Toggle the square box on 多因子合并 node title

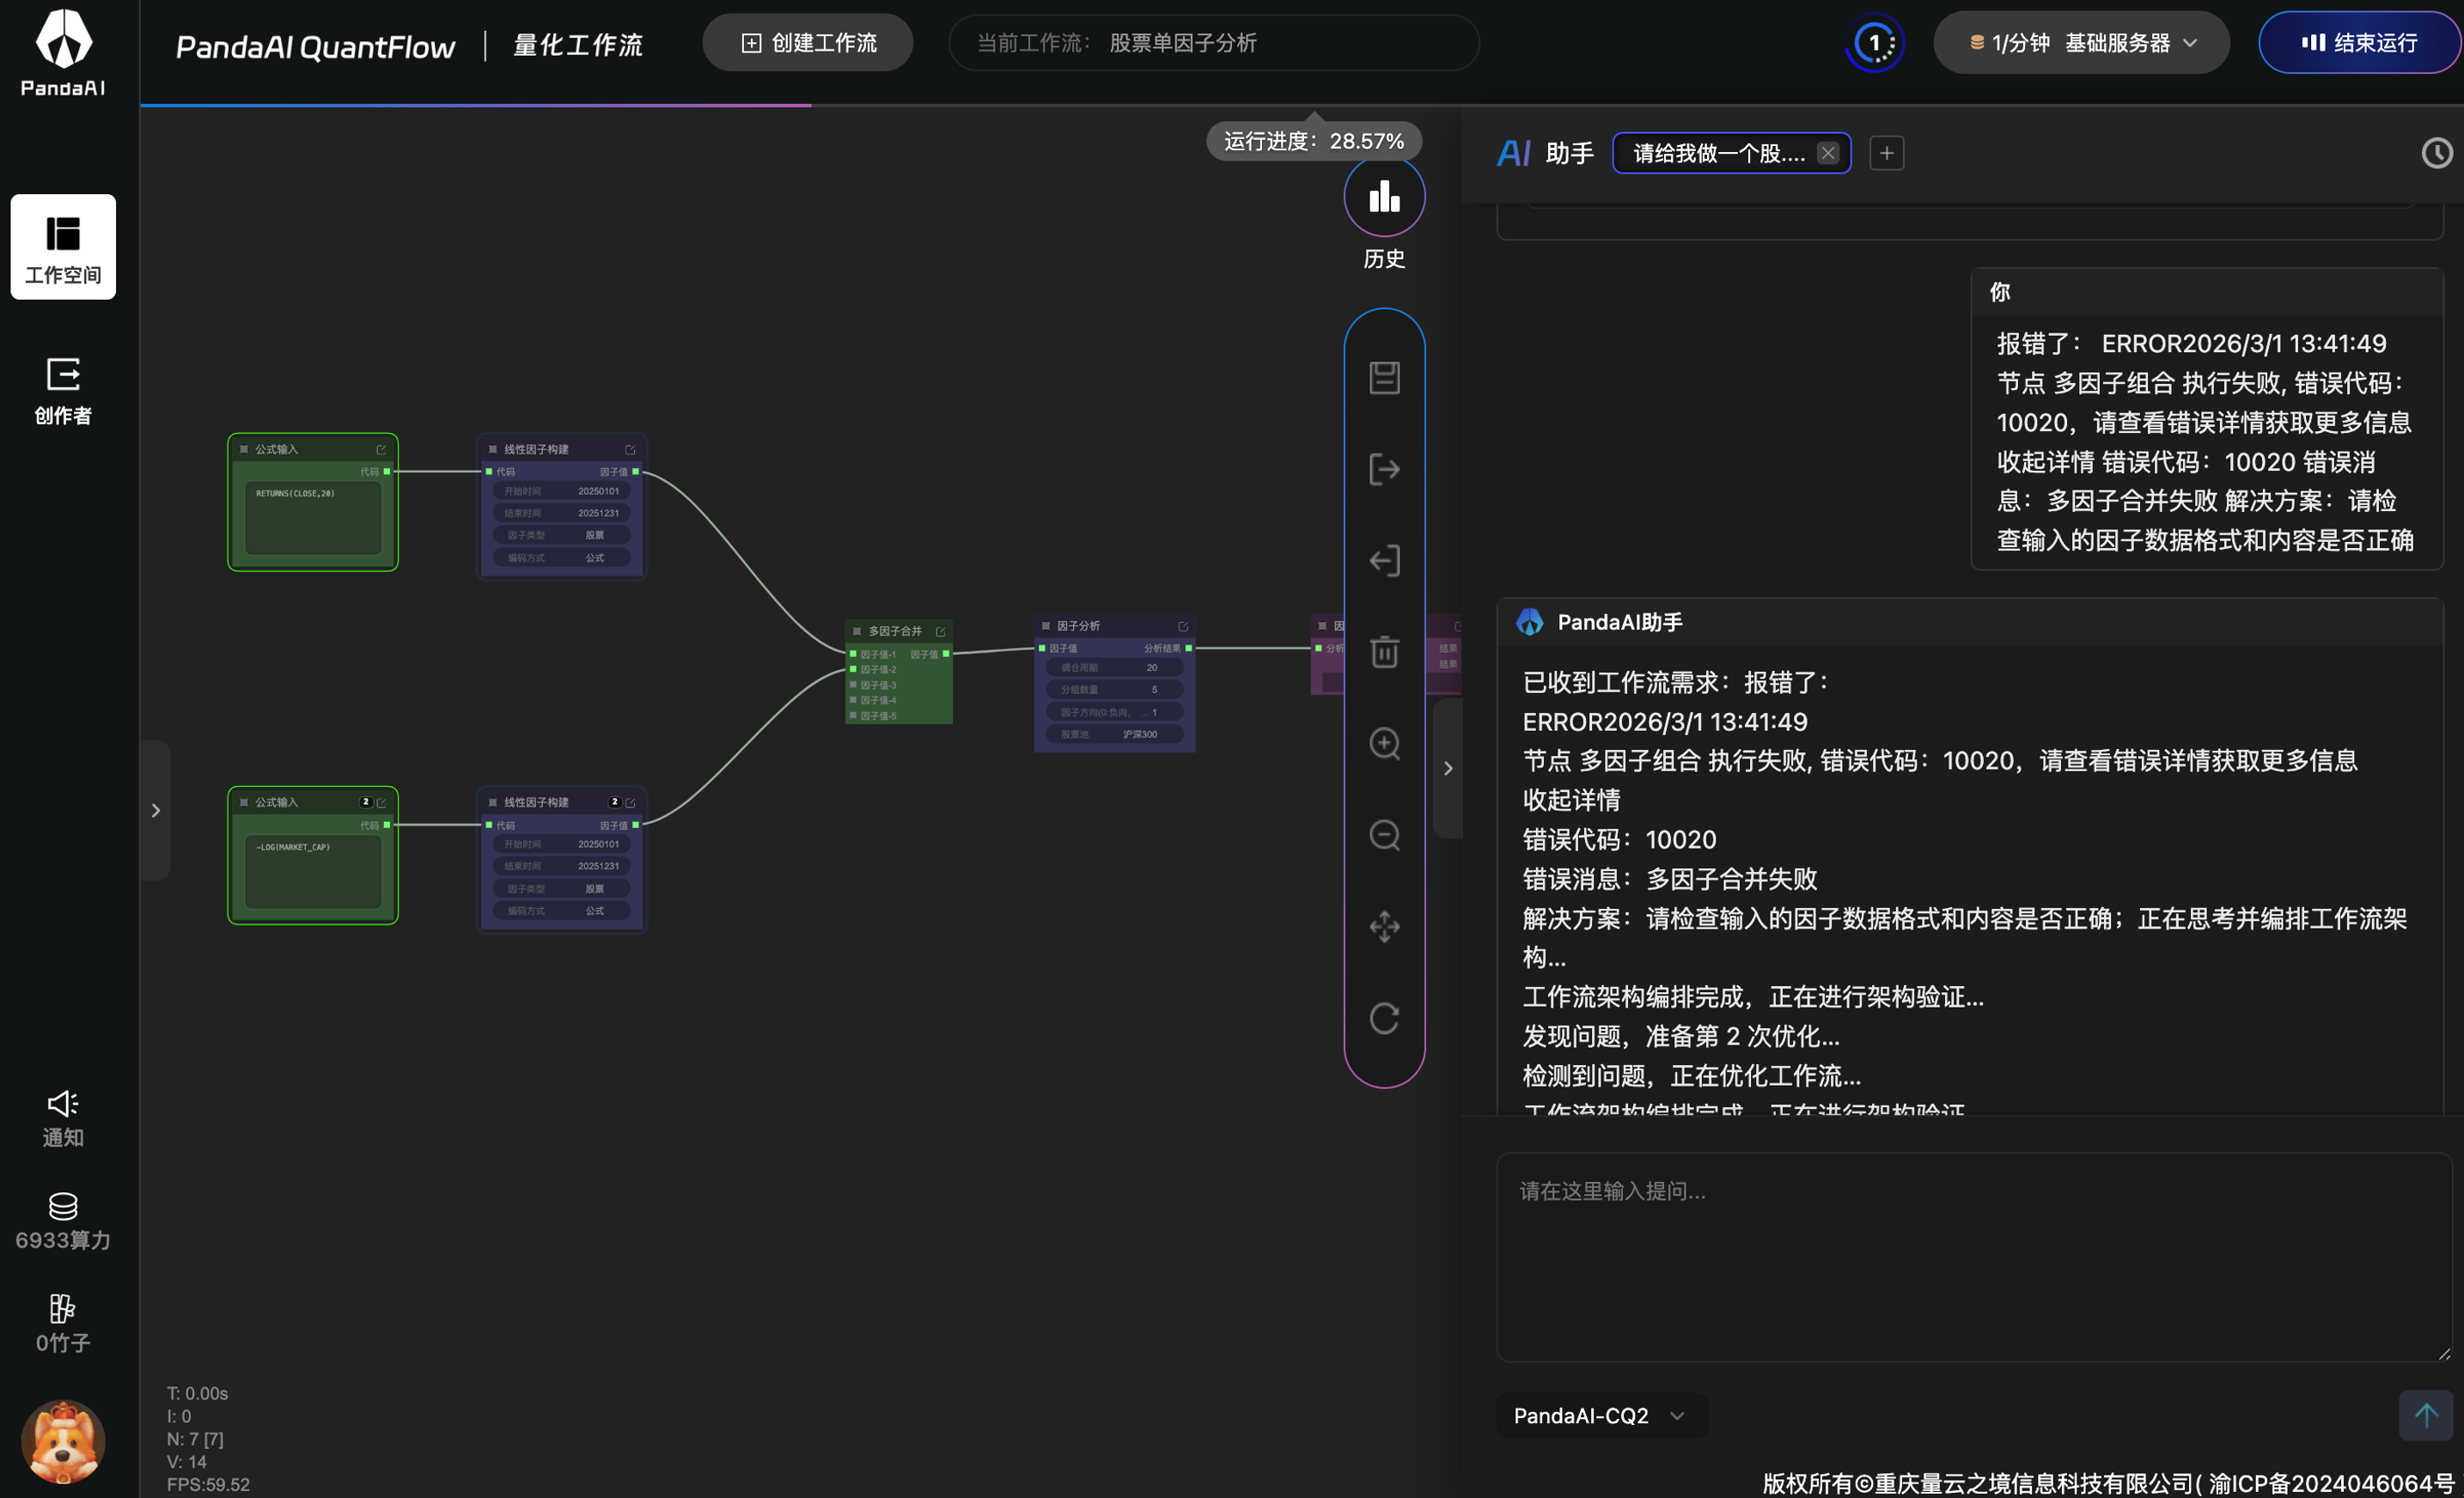click(857, 632)
